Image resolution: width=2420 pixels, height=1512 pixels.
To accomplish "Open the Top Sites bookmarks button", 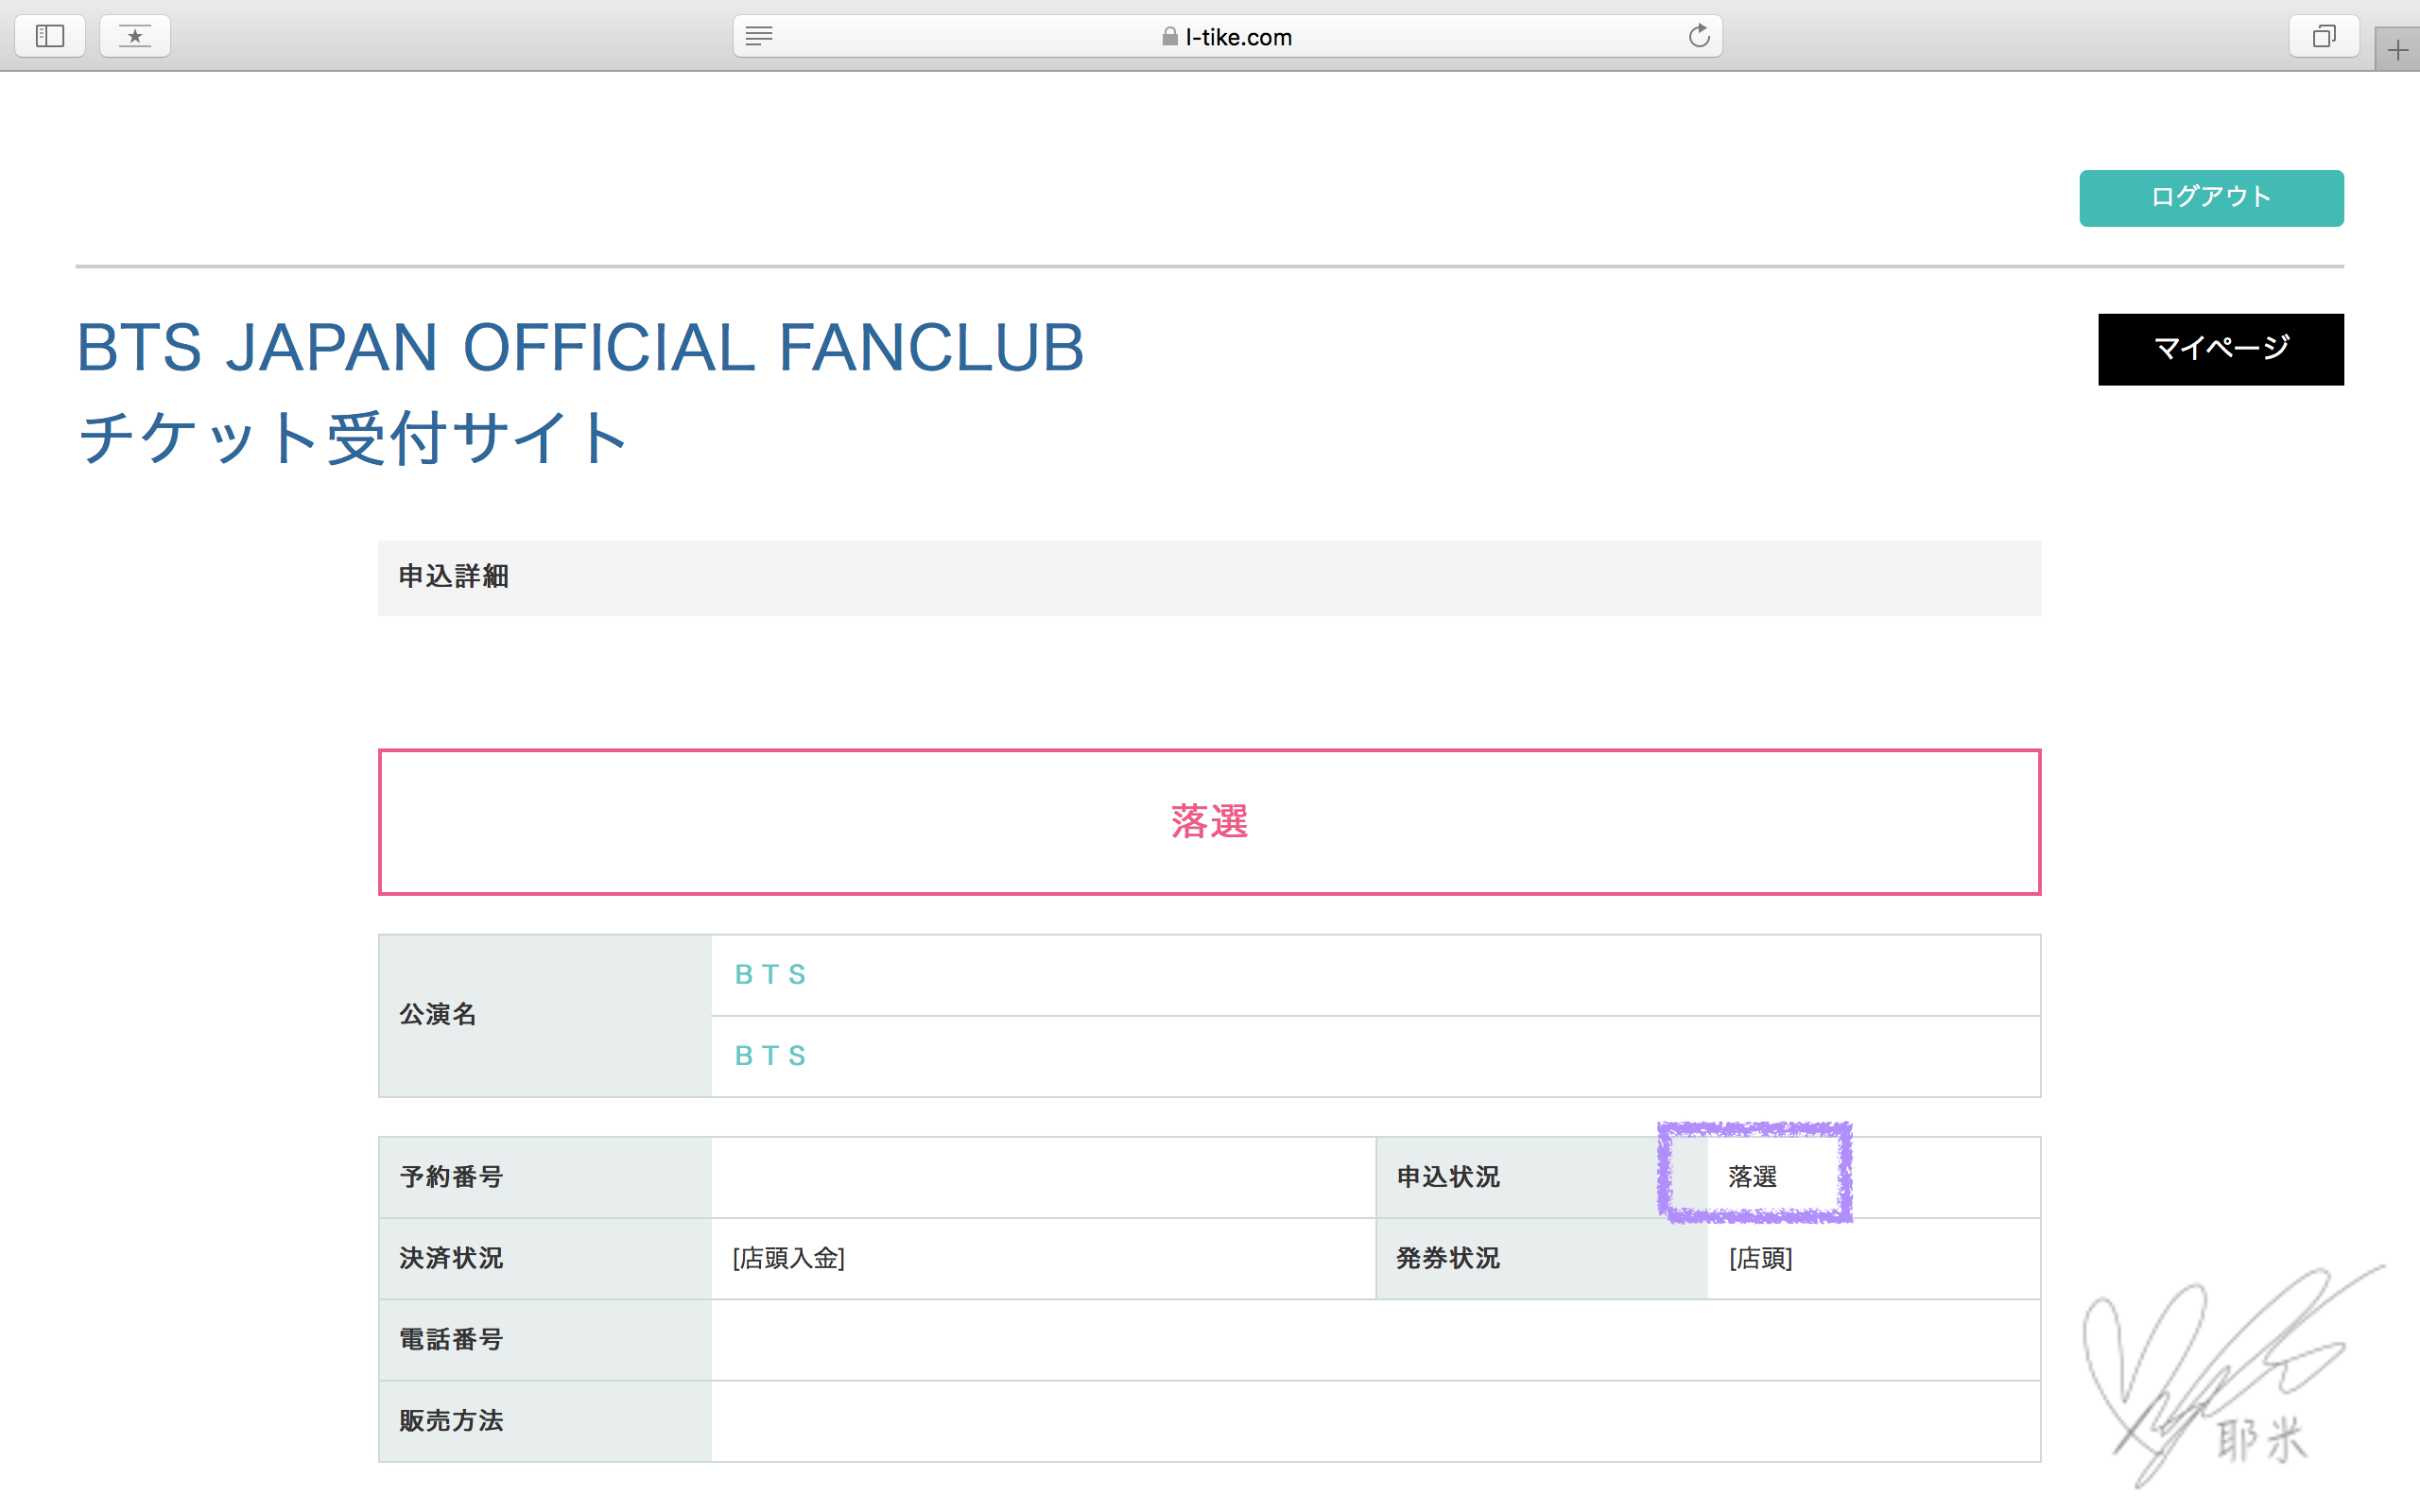I will [x=135, y=37].
